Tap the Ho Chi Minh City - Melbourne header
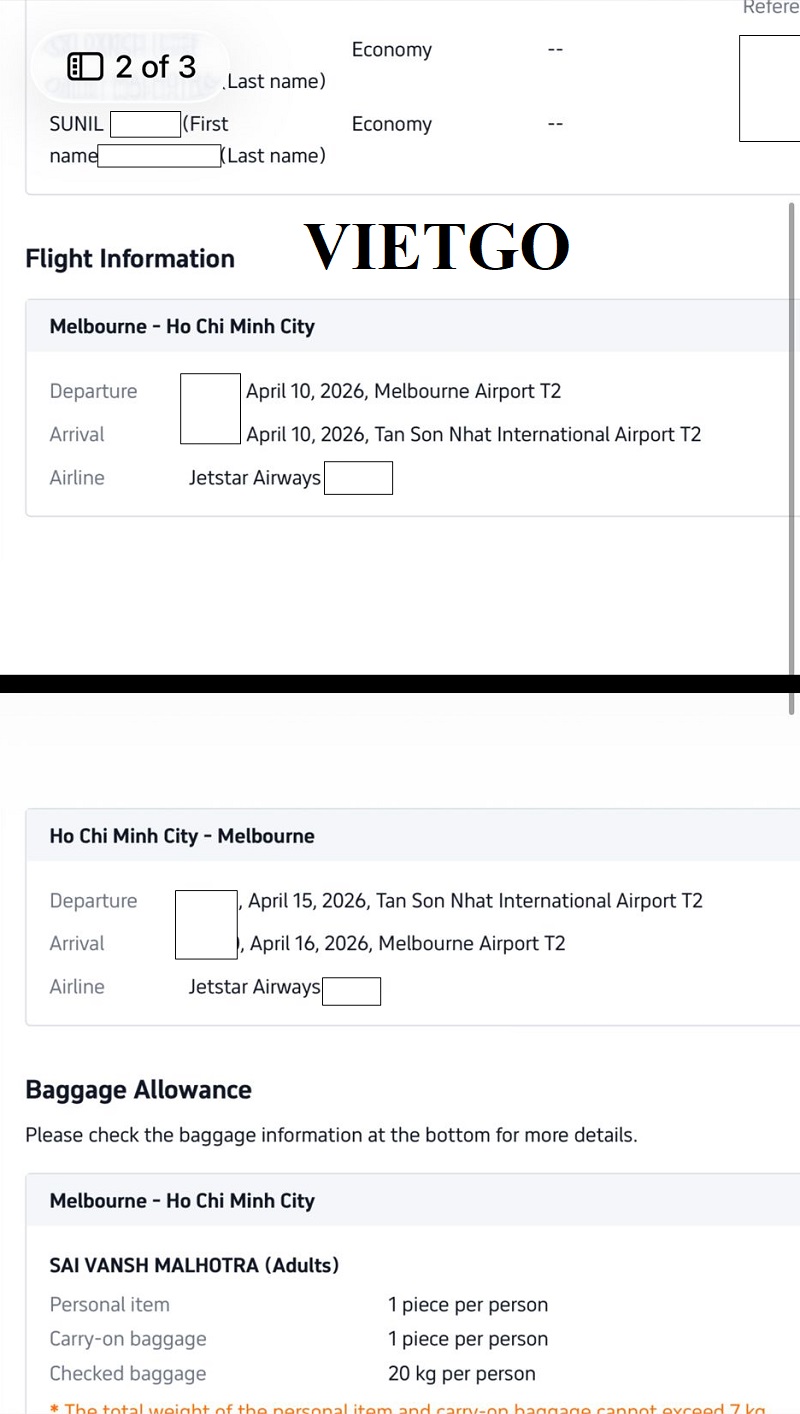Screen dimensions: 800x1414 pos(182,836)
